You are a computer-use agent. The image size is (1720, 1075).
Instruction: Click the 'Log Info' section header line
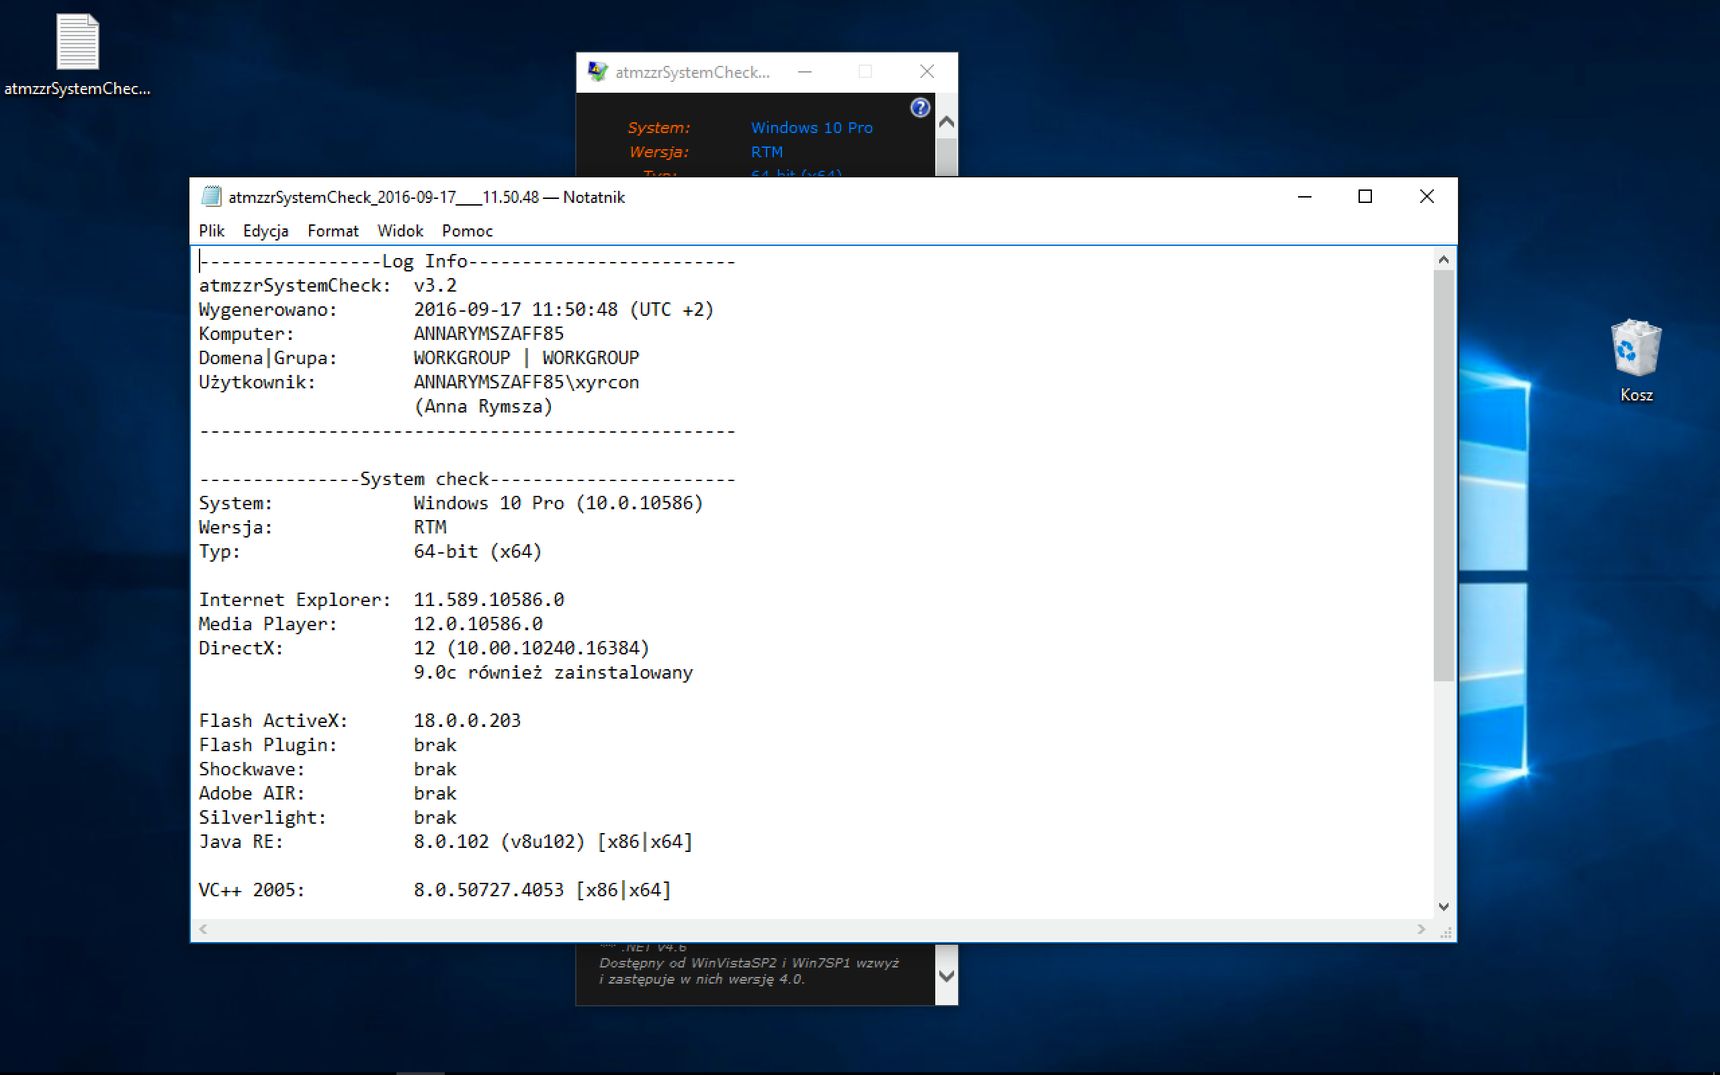pos(467,261)
